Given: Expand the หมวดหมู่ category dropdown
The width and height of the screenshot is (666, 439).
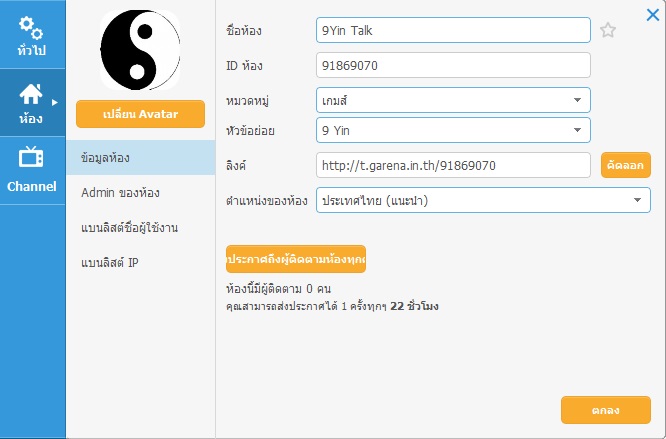Looking at the screenshot, I should pos(453,100).
